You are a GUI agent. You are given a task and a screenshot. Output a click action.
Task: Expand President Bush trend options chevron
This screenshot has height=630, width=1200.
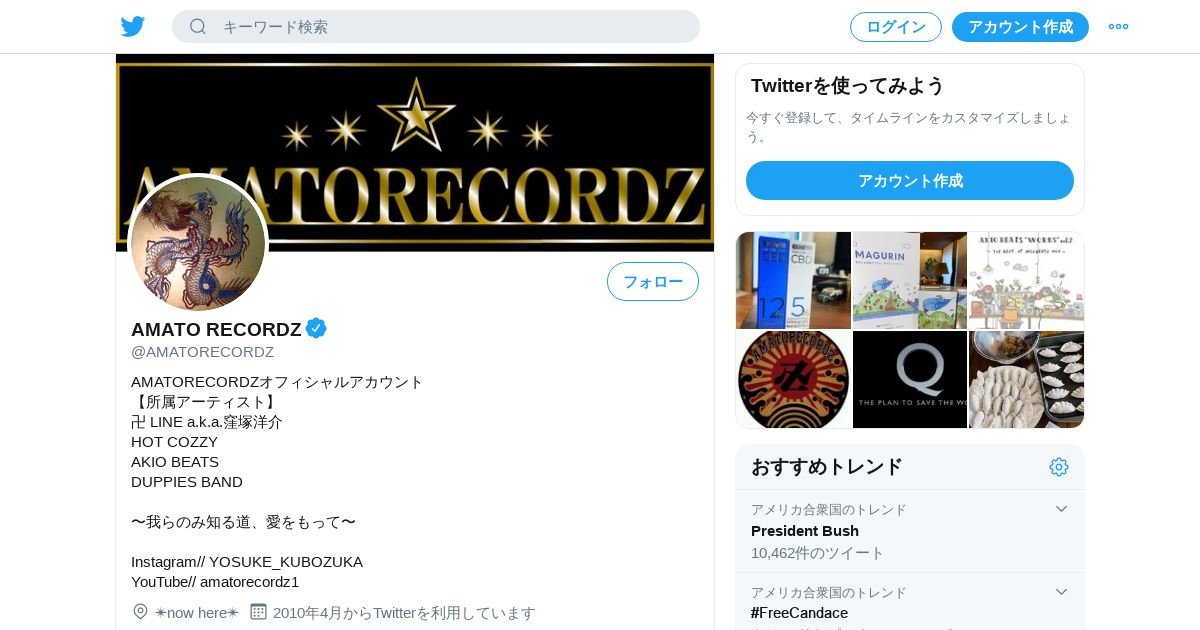point(1061,509)
